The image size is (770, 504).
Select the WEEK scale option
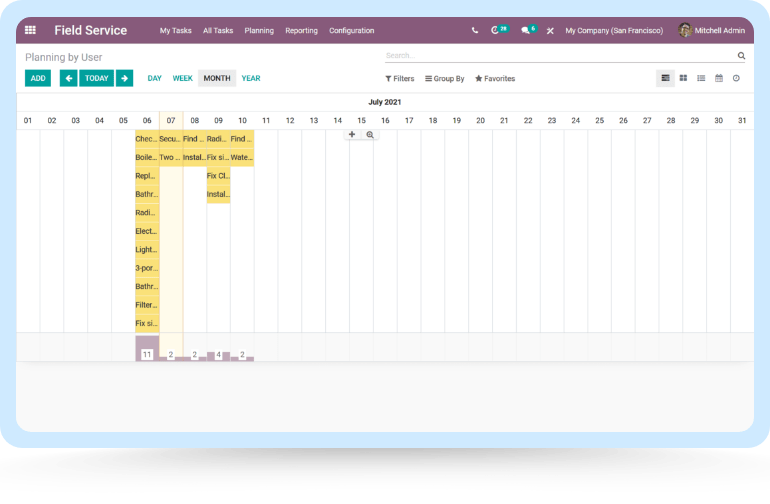tap(182, 78)
